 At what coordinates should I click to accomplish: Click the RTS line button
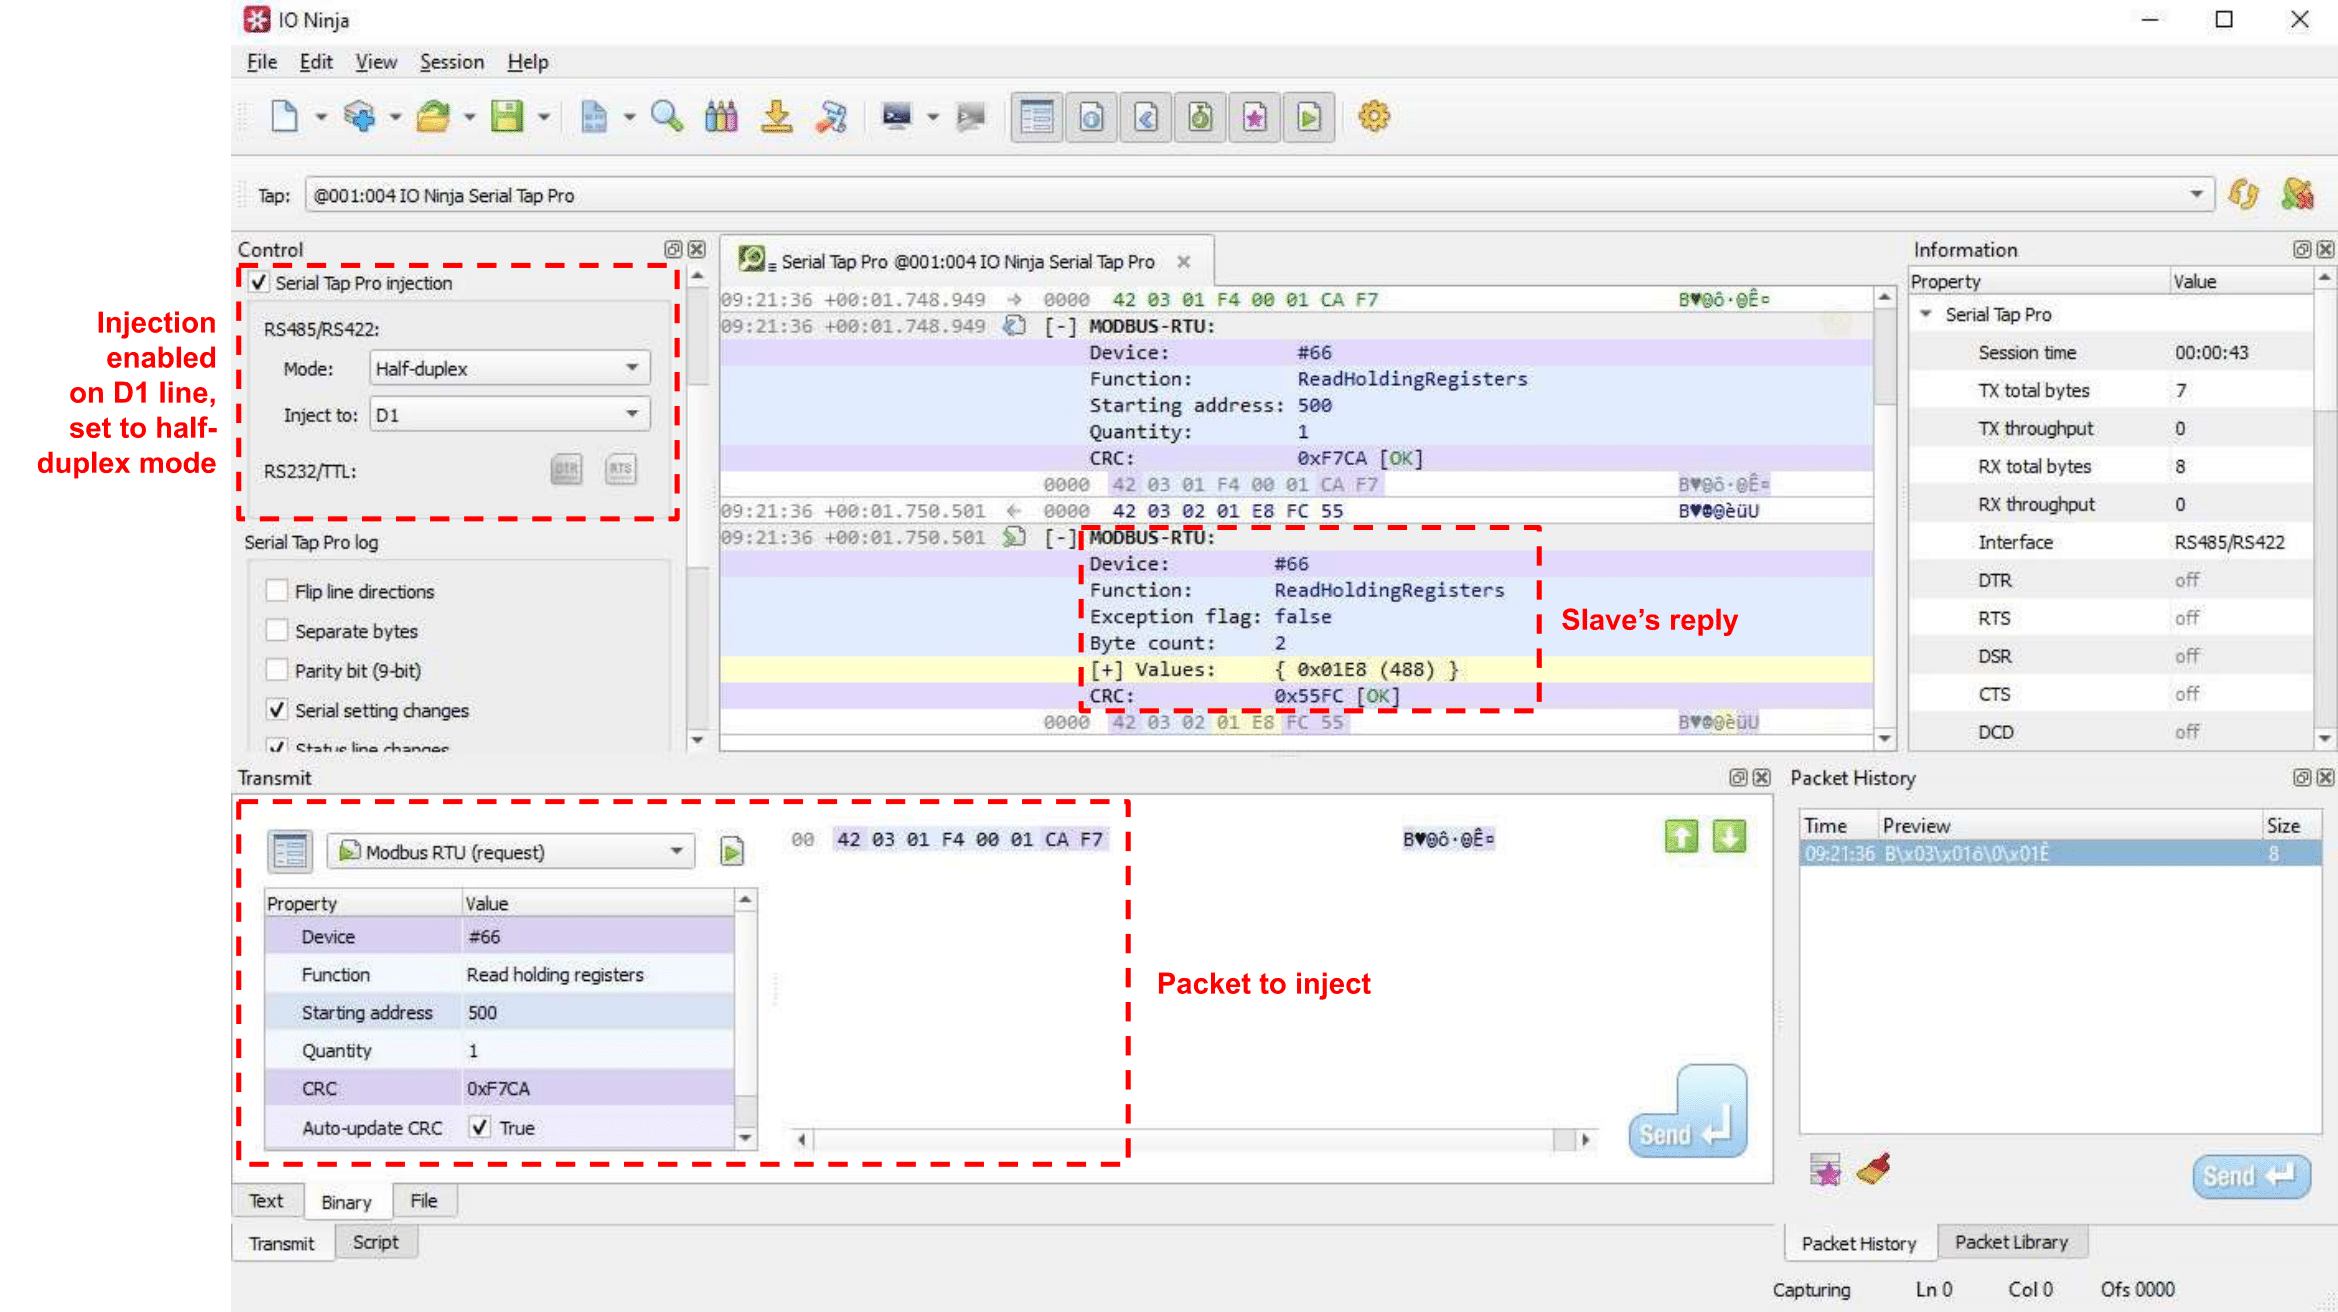click(x=621, y=469)
